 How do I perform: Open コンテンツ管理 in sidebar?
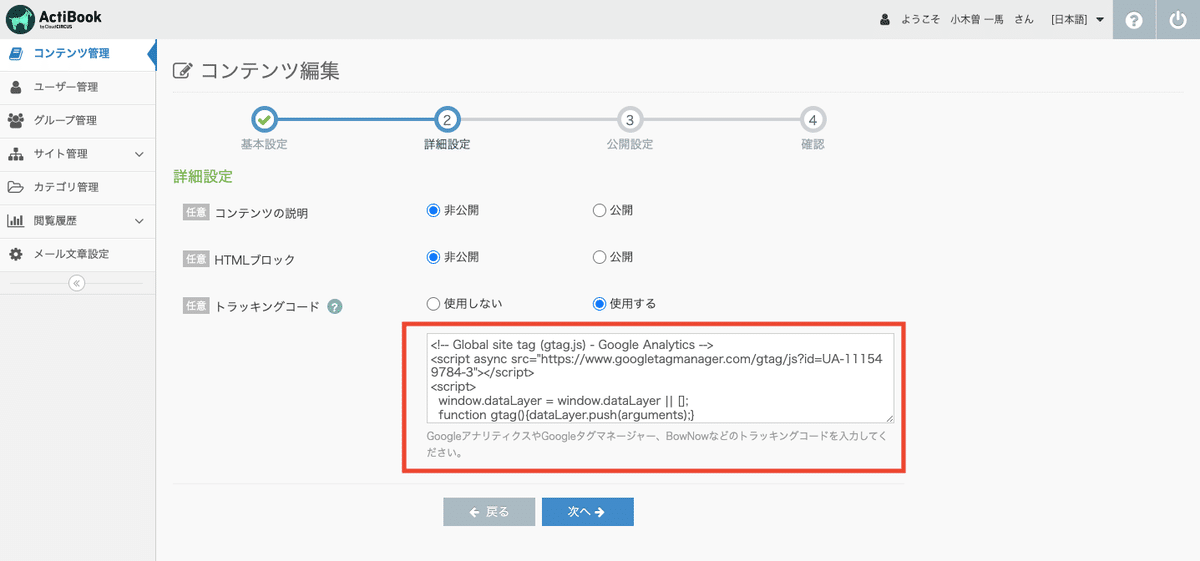[78, 53]
